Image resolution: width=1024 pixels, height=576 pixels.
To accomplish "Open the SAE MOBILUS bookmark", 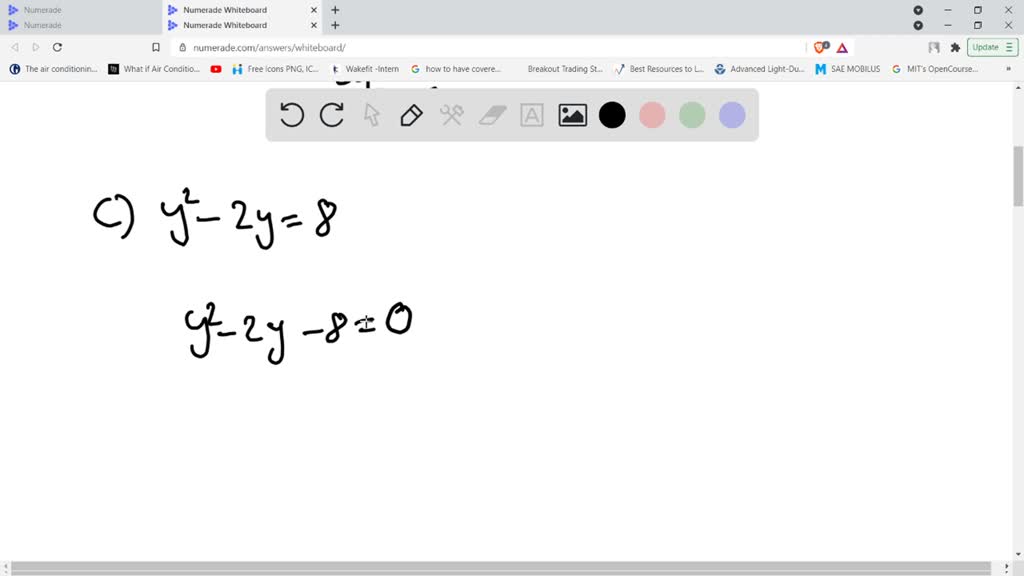I will tap(847, 69).
